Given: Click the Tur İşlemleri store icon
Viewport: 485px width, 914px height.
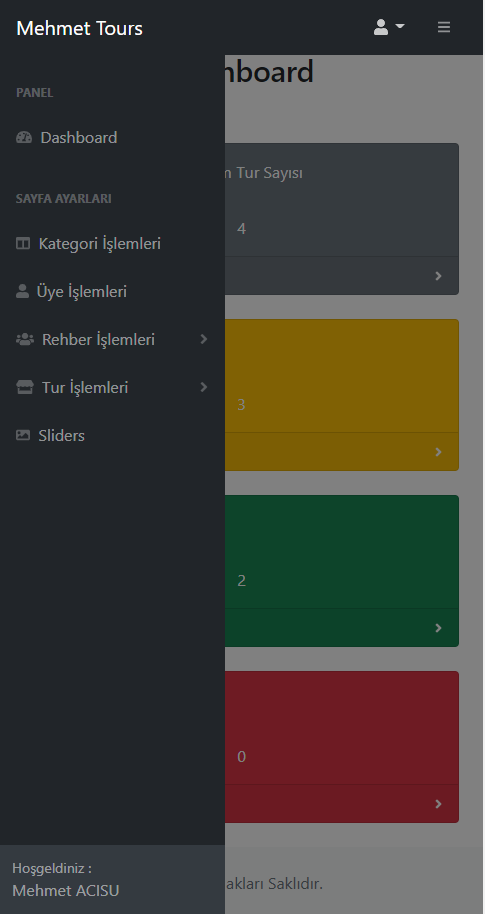Looking at the screenshot, I should click(x=24, y=388).
